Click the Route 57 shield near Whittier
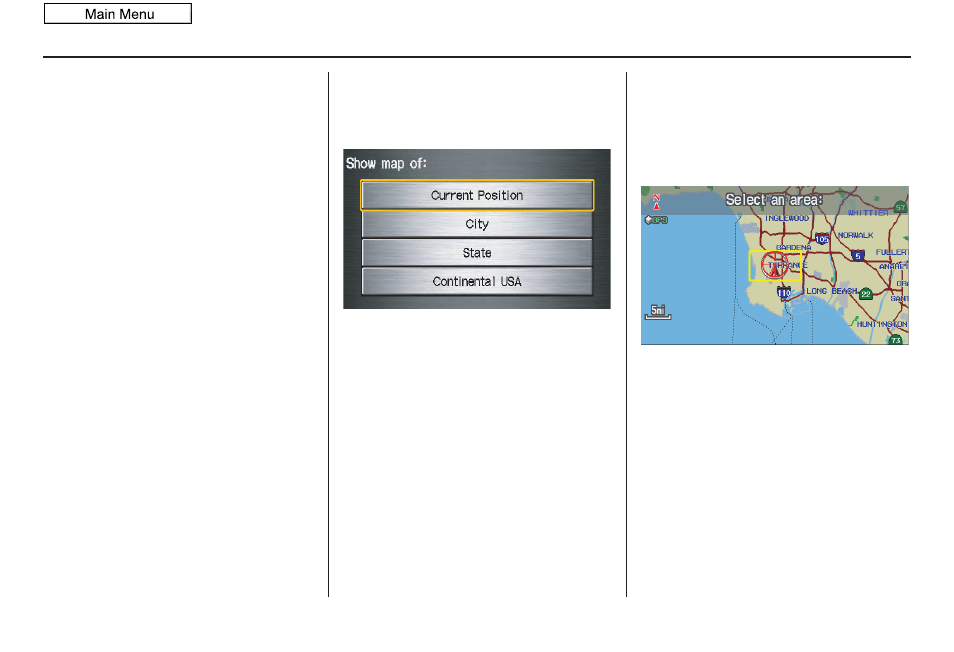Viewport: 954px width, 652px height. (x=900, y=206)
